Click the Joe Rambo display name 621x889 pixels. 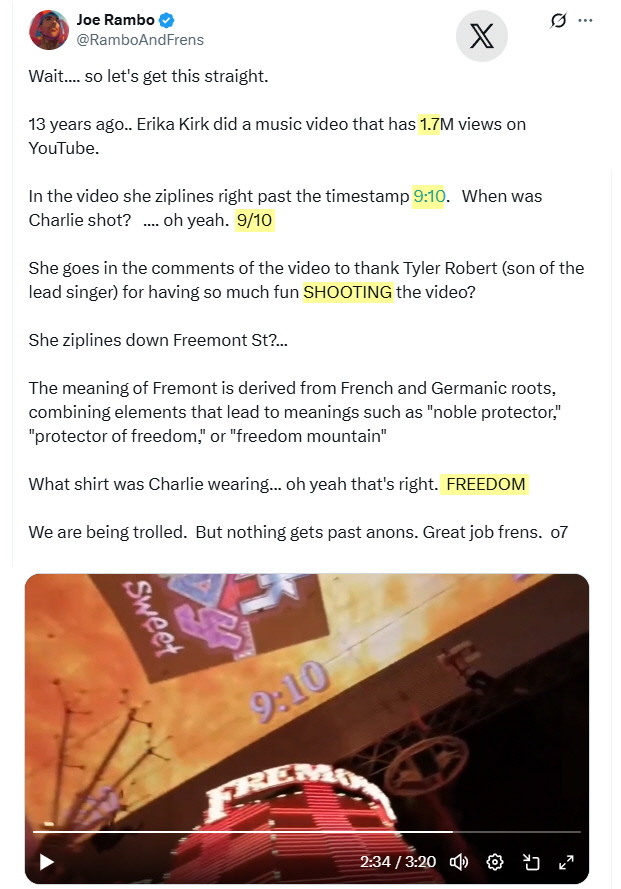[116, 20]
